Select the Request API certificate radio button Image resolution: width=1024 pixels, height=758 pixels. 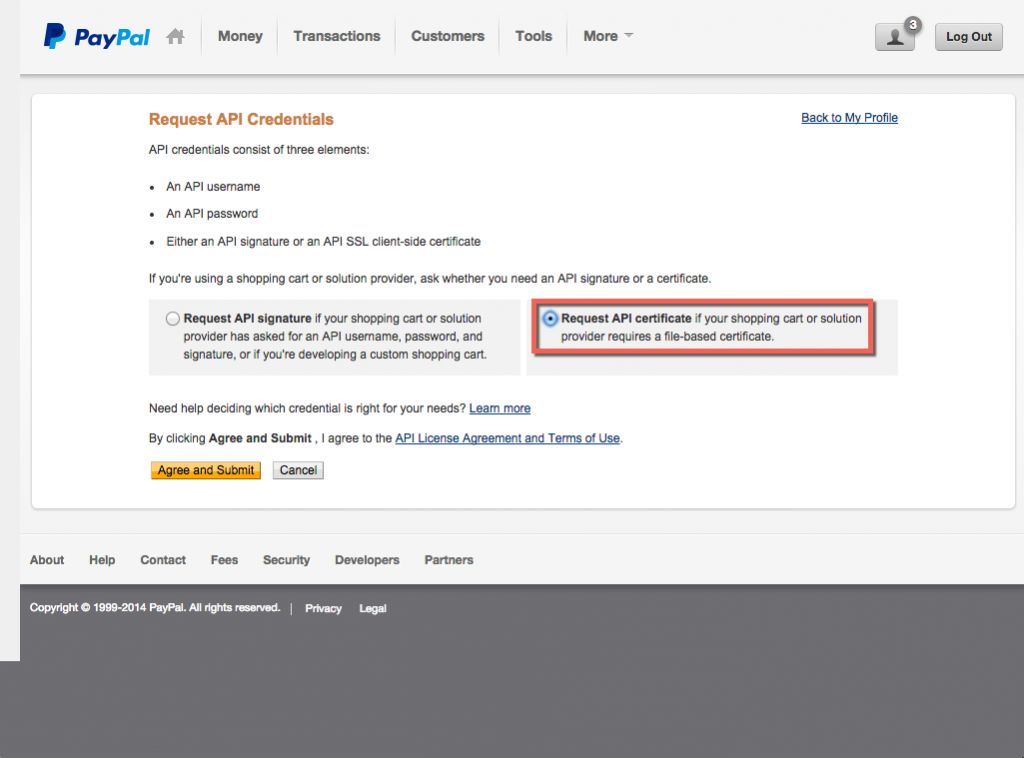[551, 318]
